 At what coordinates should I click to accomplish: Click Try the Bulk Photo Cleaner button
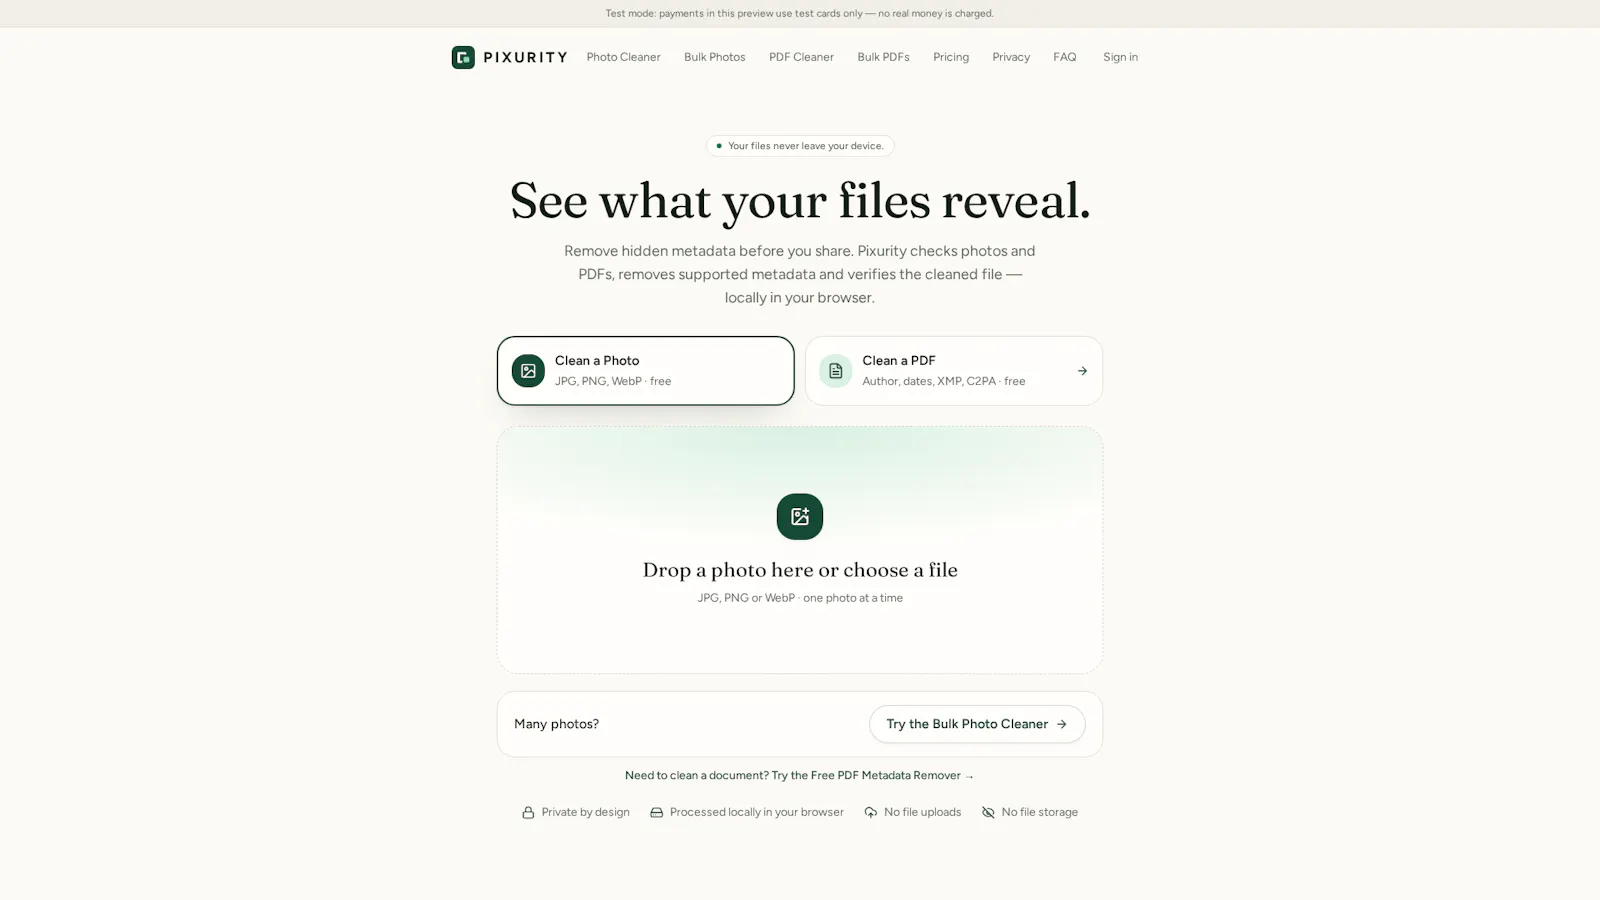(977, 724)
